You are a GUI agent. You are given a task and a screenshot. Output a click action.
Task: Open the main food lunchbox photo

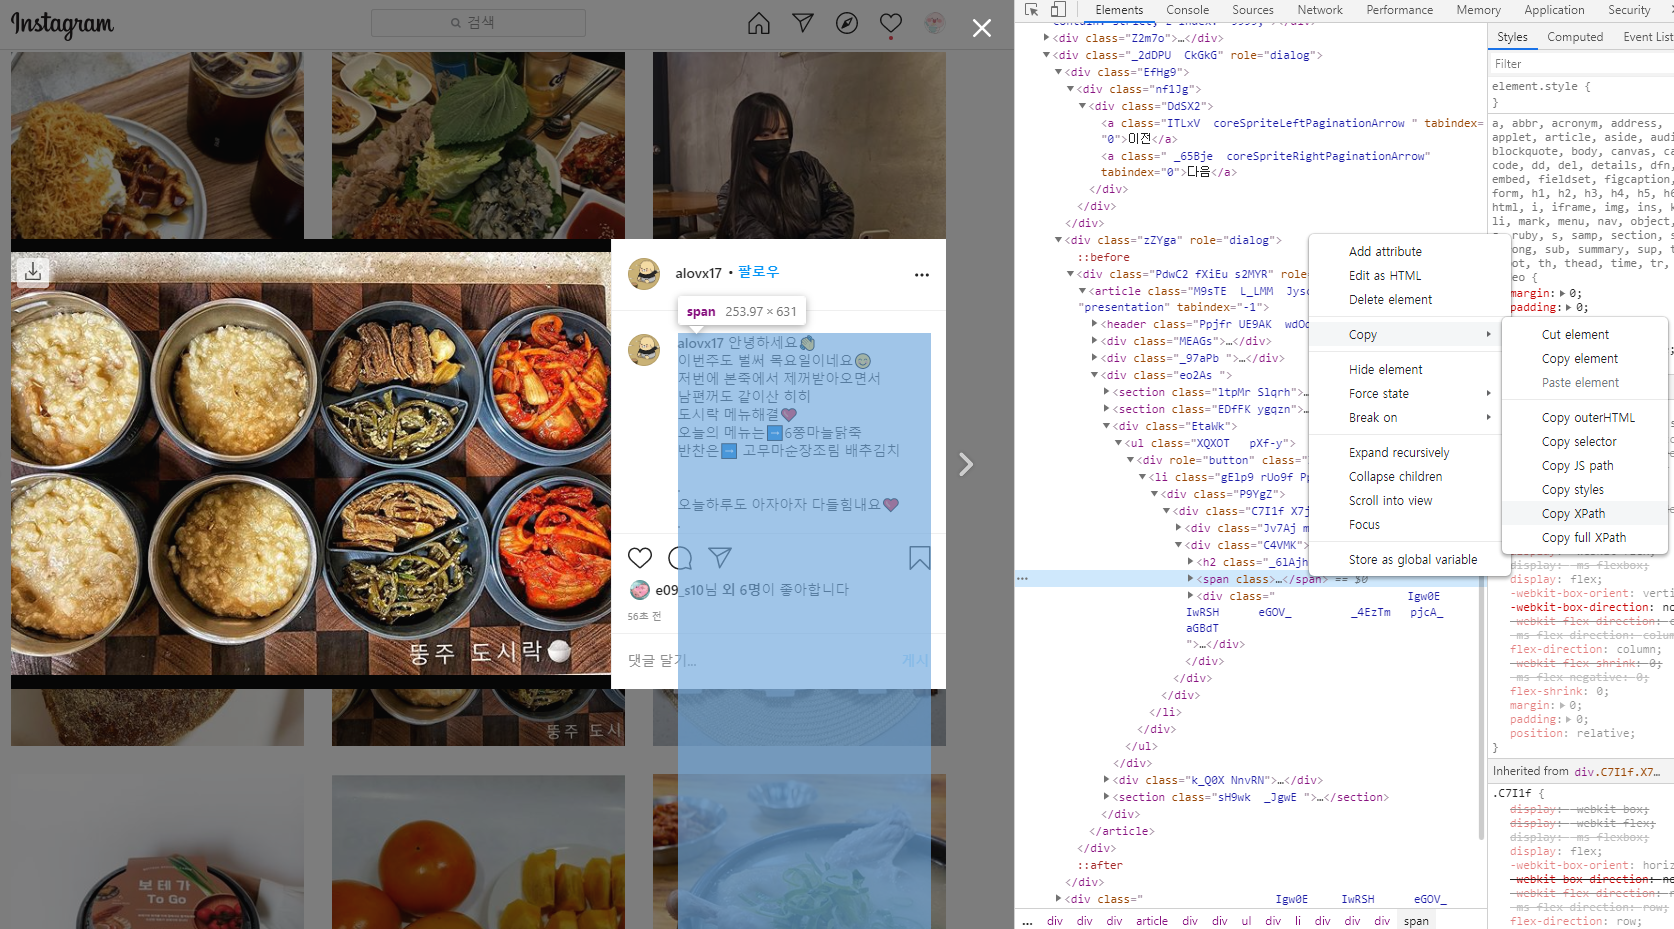click(x=311, y=463)
